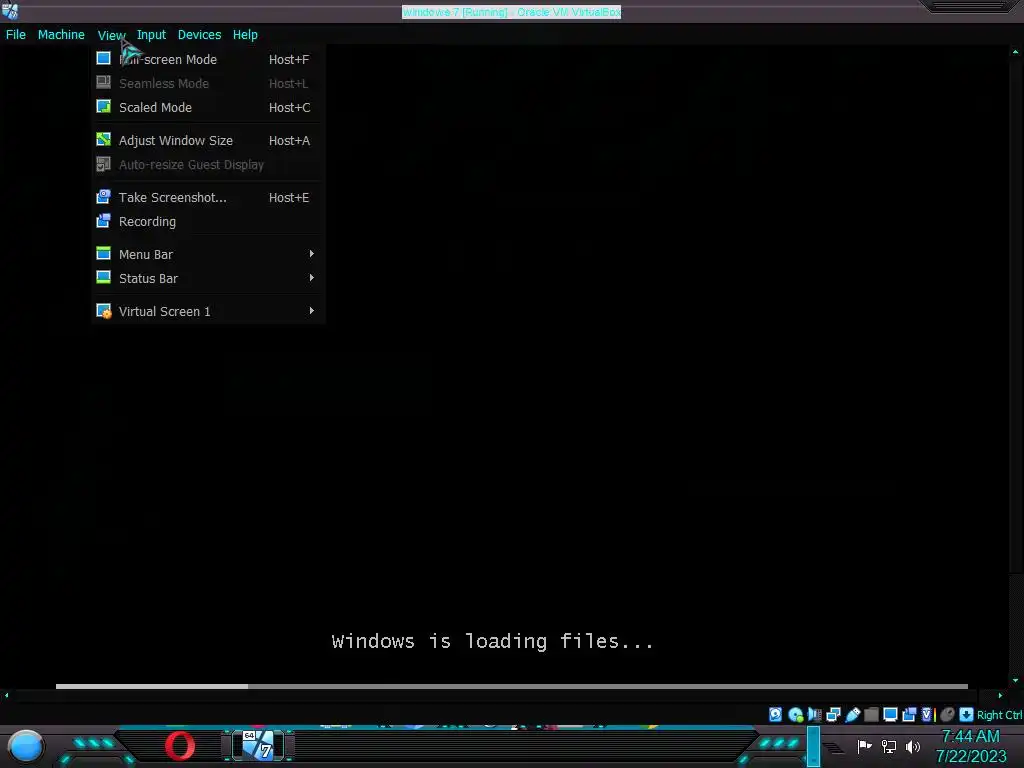This screenshot has width=1024, height=768.
Task: Expand the Menu Bar submenu arrow
Action: point(312,253)
